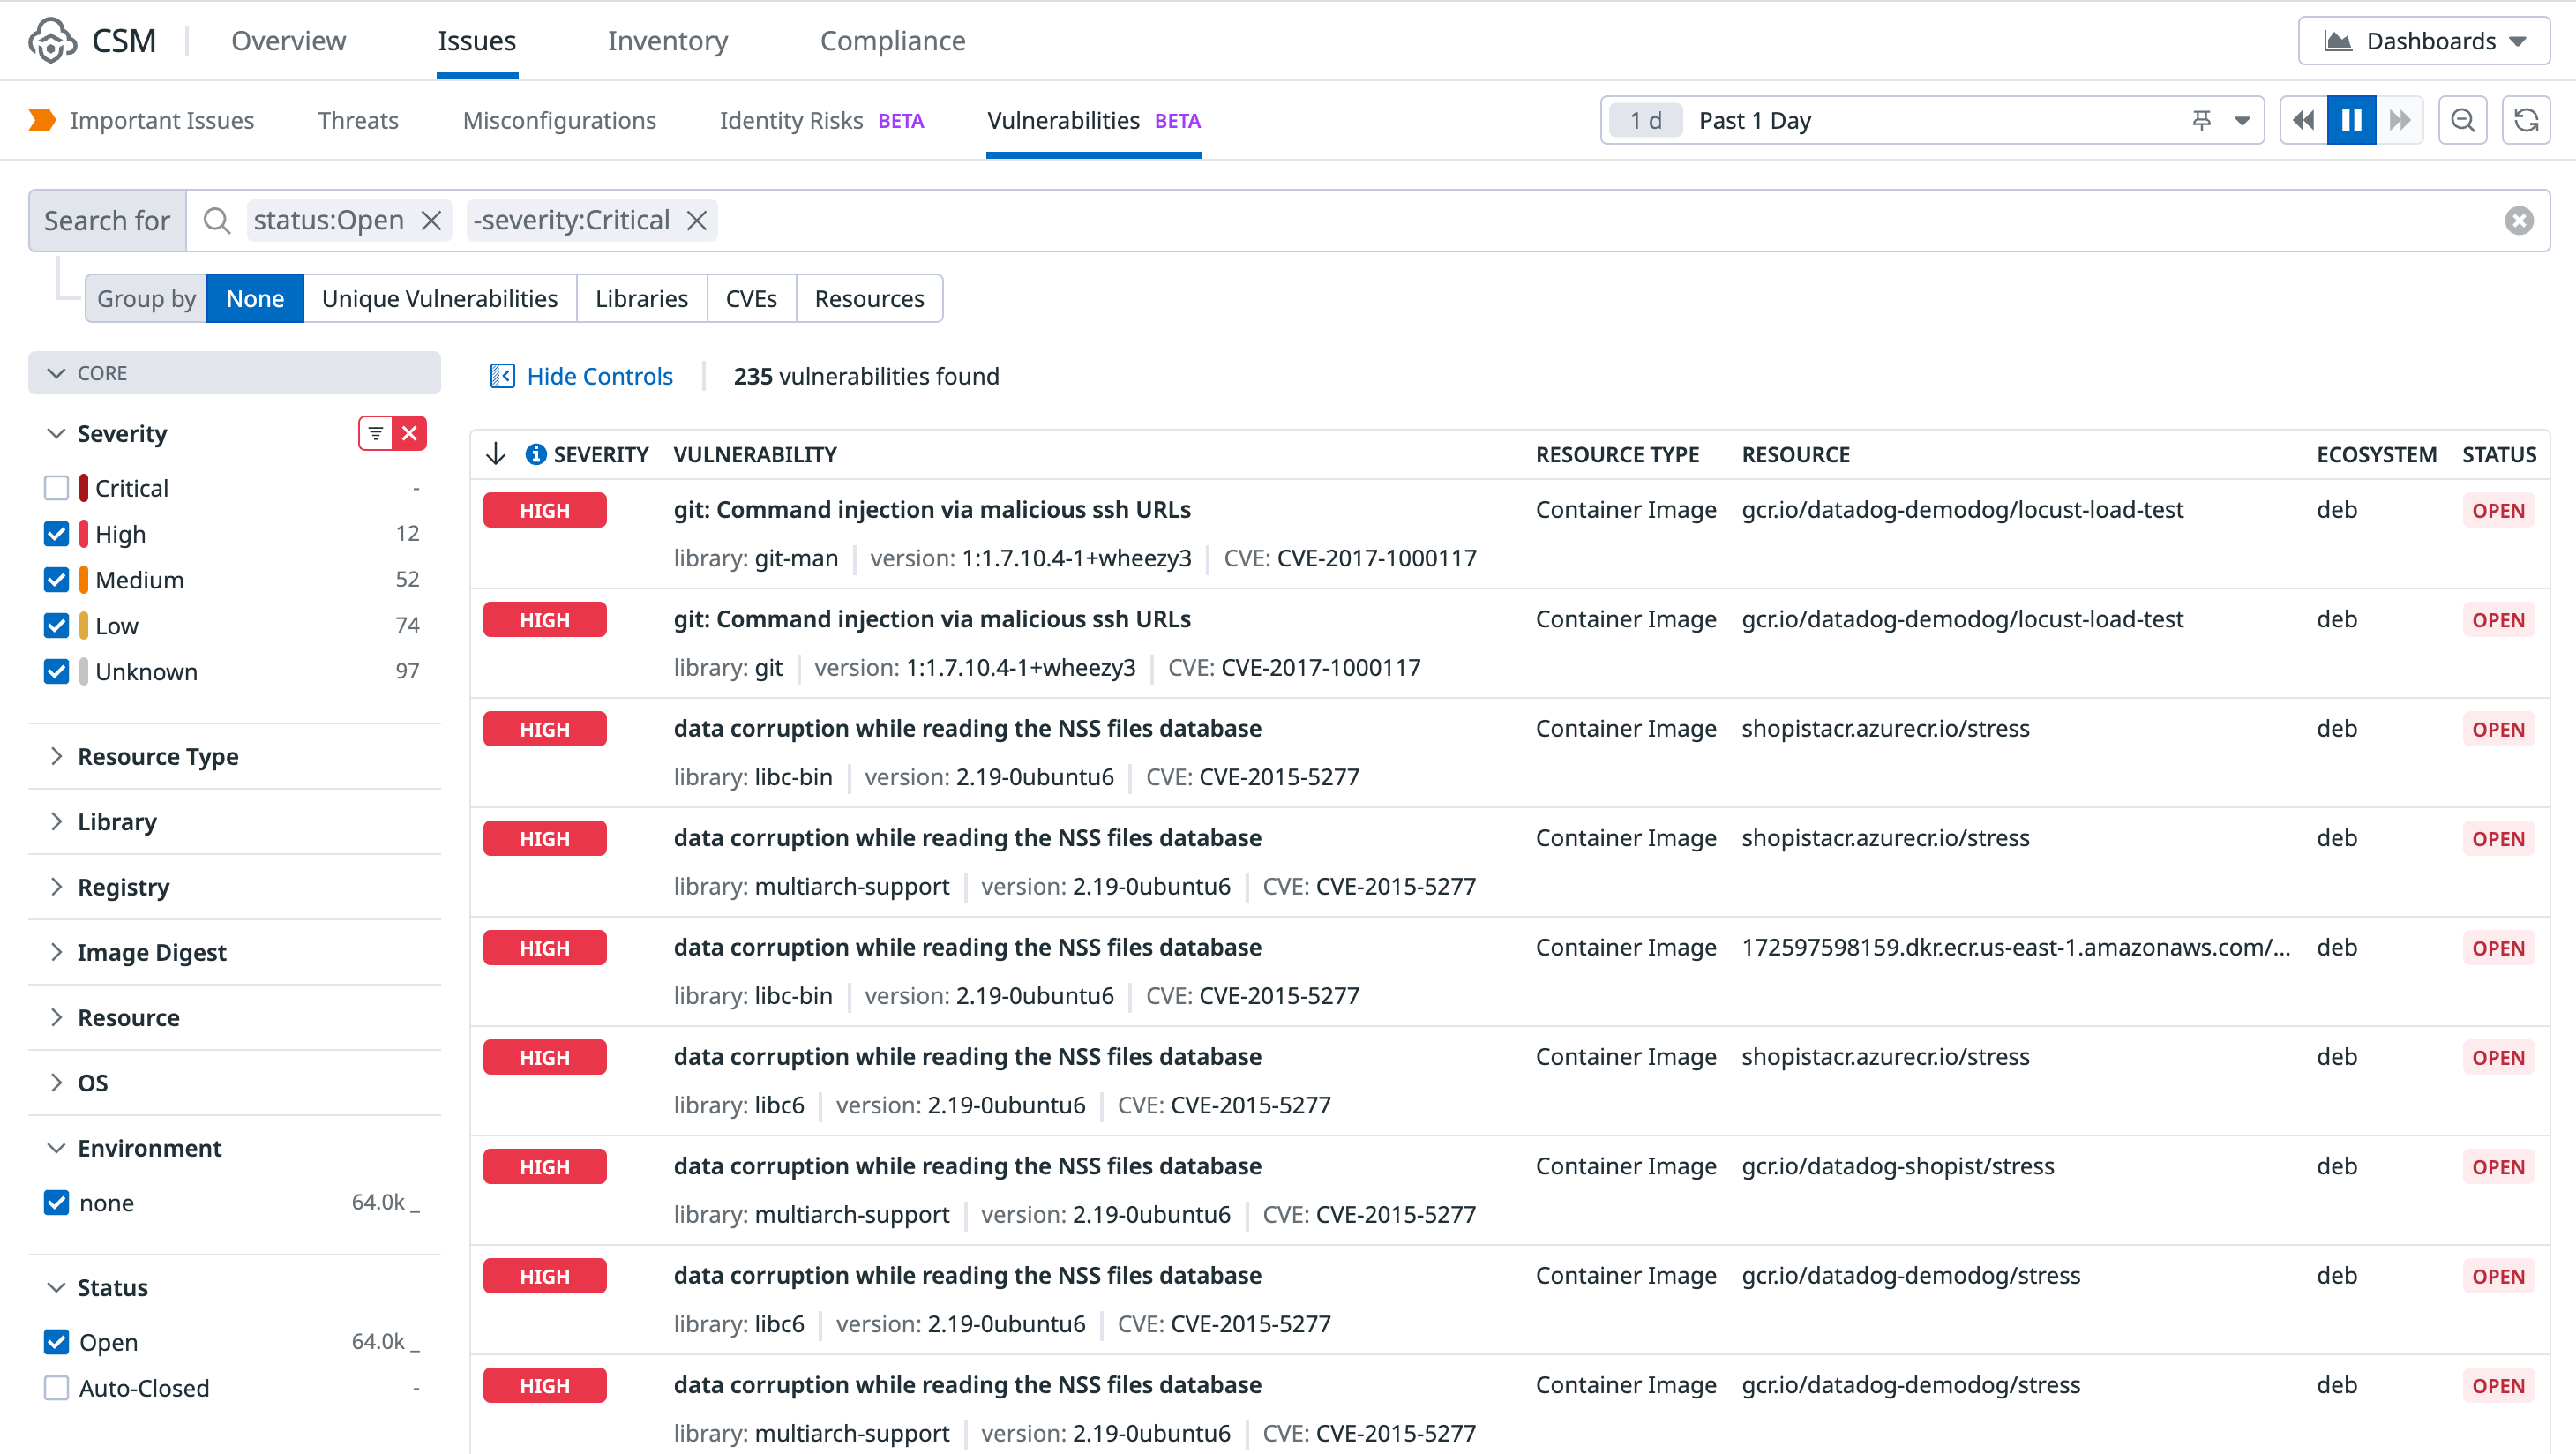Click the Hide Controls link

click(599, 377)
